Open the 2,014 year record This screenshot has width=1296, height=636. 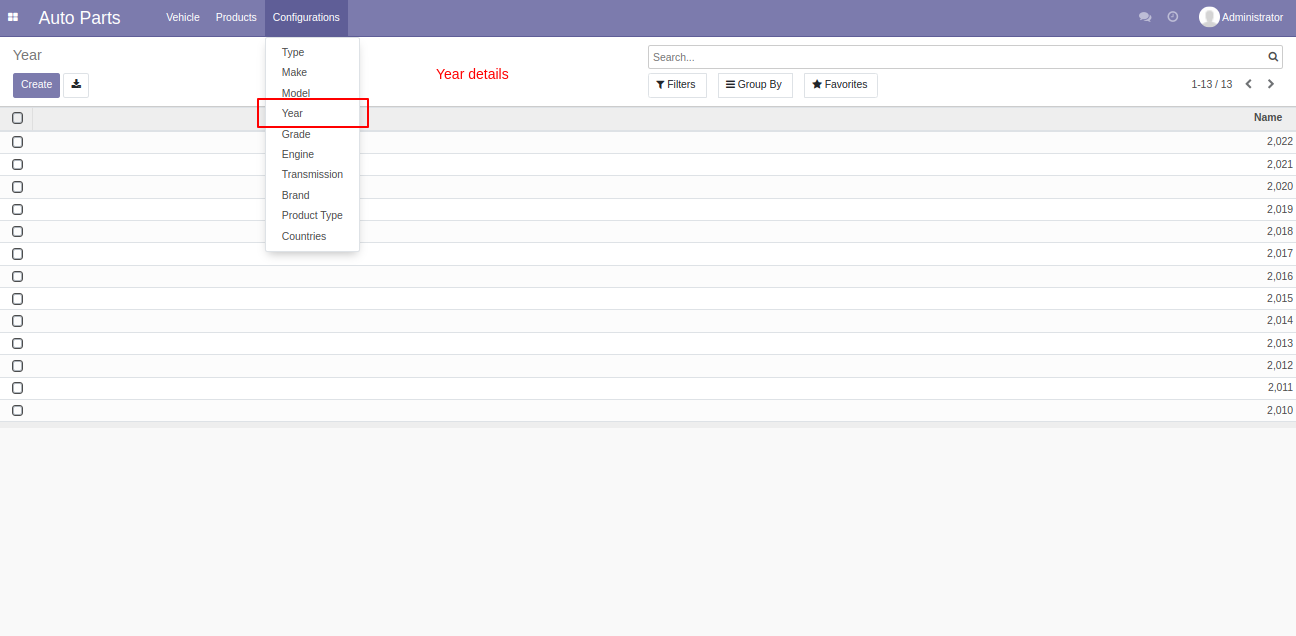pos(648,321)
